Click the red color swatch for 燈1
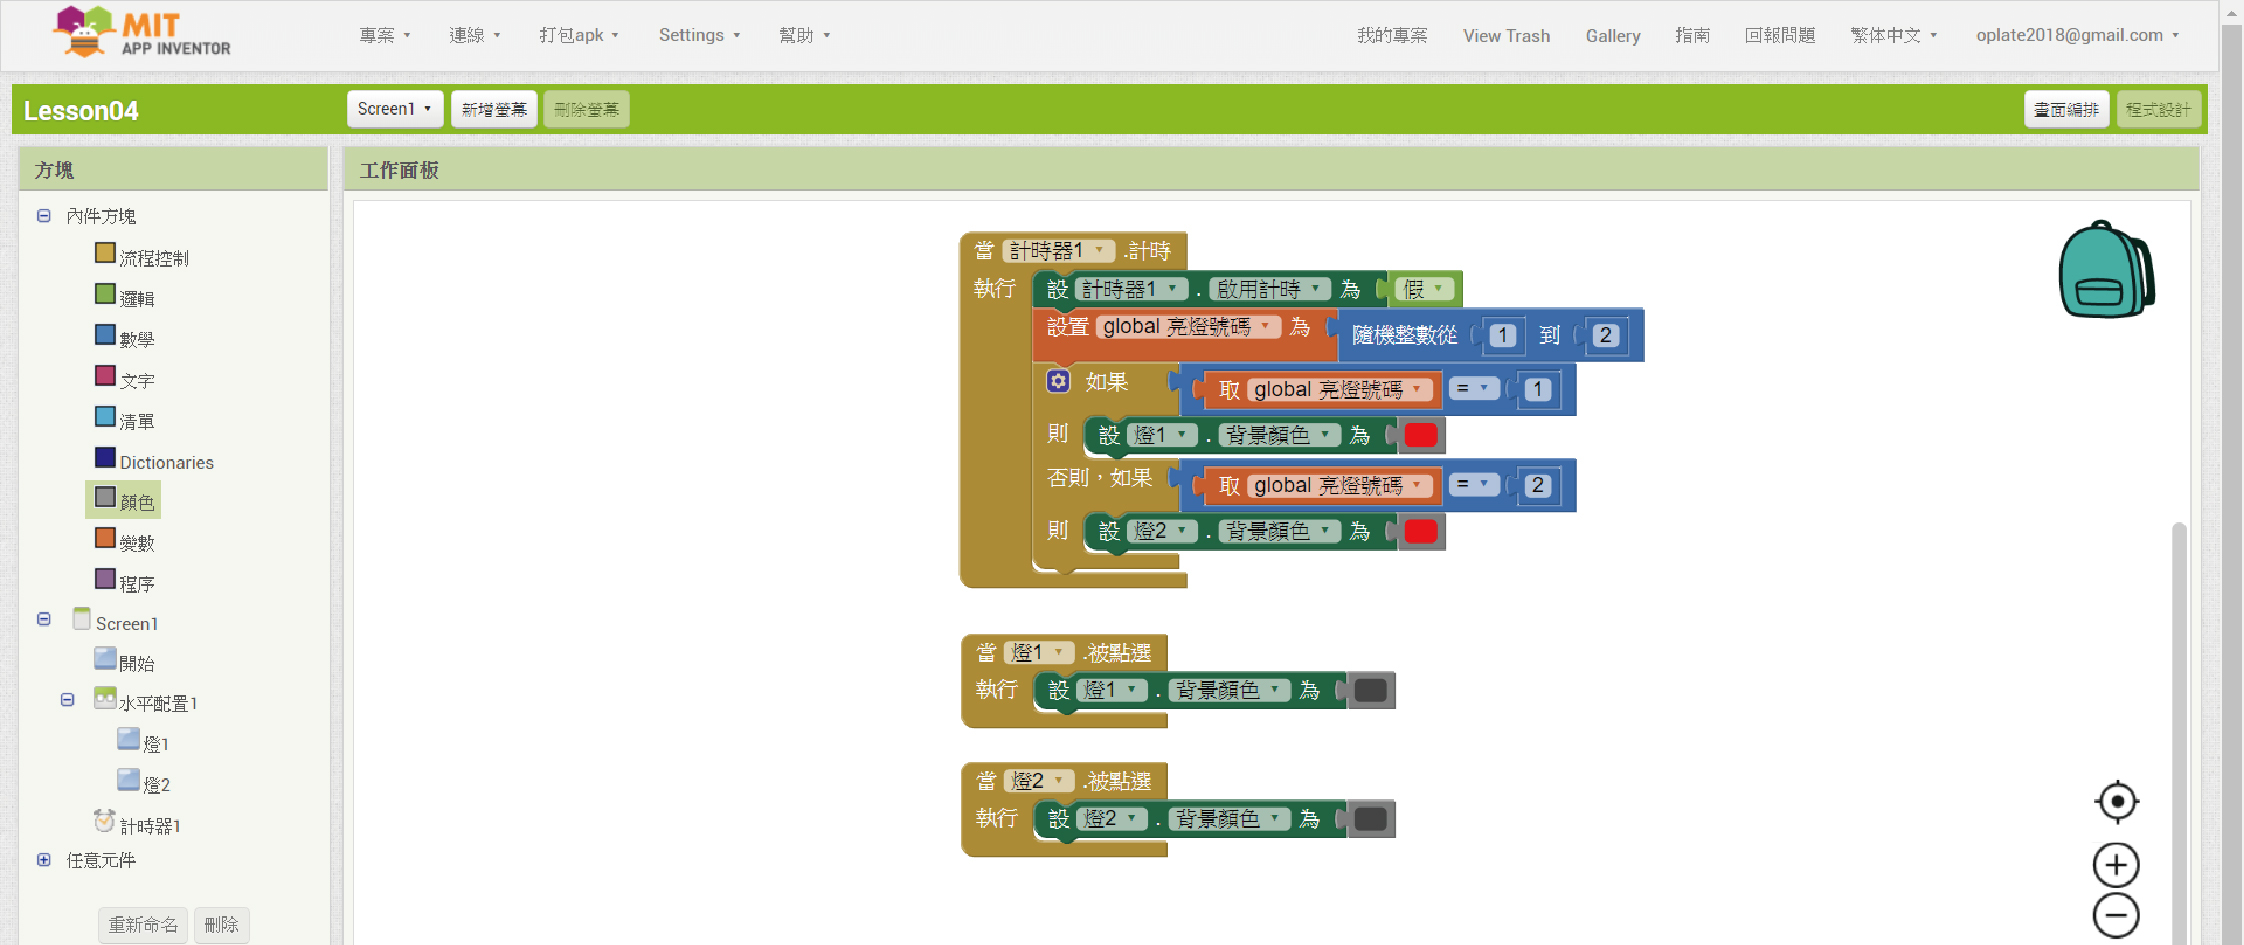This screenshot has height=945, width=2244. 1420,435
